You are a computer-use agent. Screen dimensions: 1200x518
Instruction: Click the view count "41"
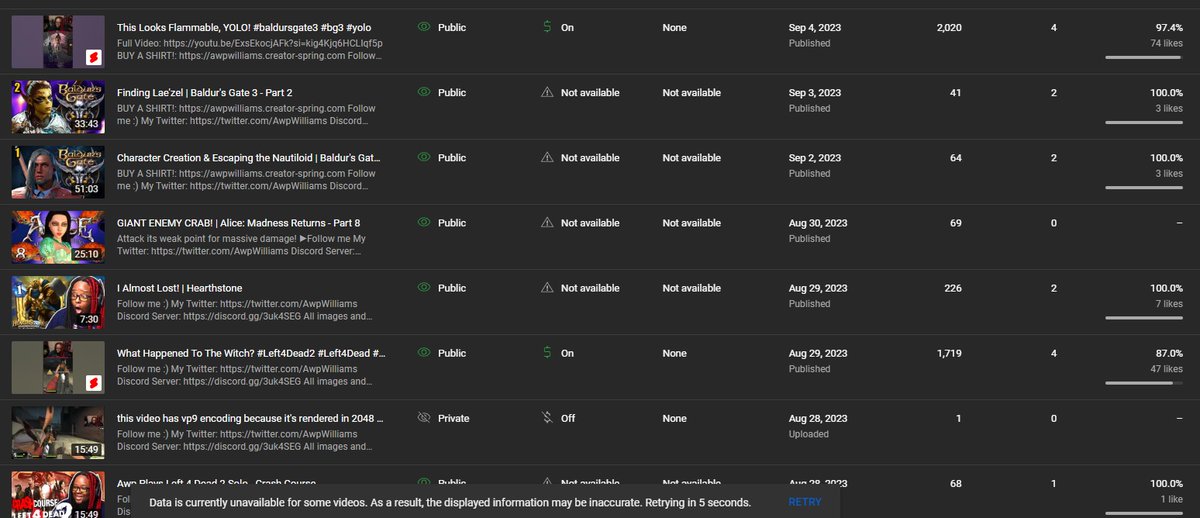pos(956,93)
